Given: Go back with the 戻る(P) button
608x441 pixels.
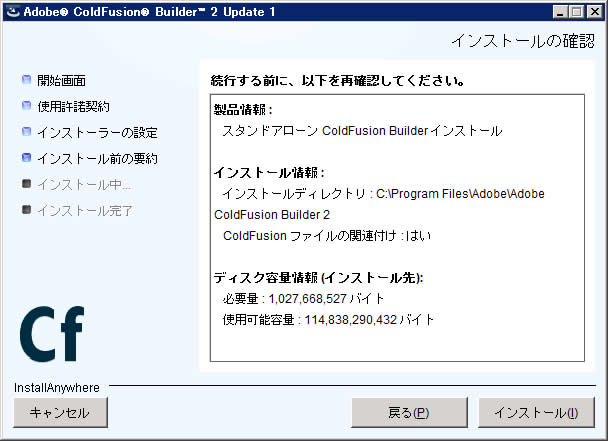Looking at the screenshot, I should click(409, 412).
